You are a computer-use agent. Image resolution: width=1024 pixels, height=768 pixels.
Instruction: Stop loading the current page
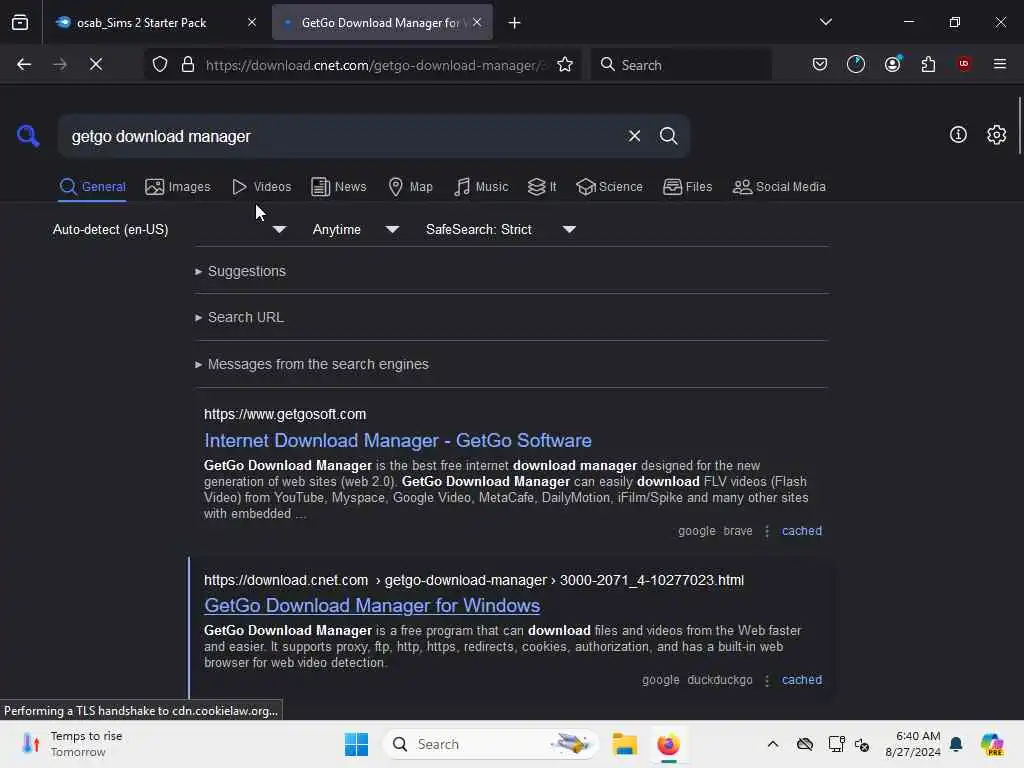(x=96, y=64)
